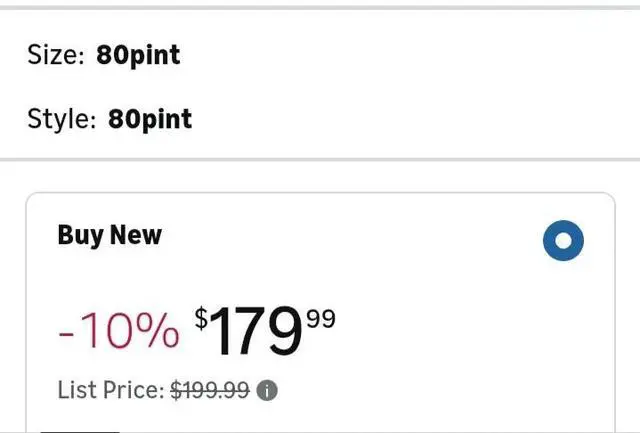Click the crossed-out $199.99 price
The width and height of the screenshot is (640, 433).
tap(210, 391)
